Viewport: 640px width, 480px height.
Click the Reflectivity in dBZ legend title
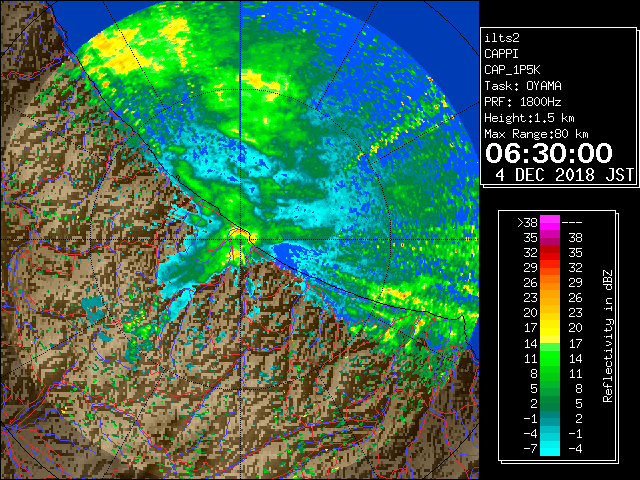(x=608, y=336)
